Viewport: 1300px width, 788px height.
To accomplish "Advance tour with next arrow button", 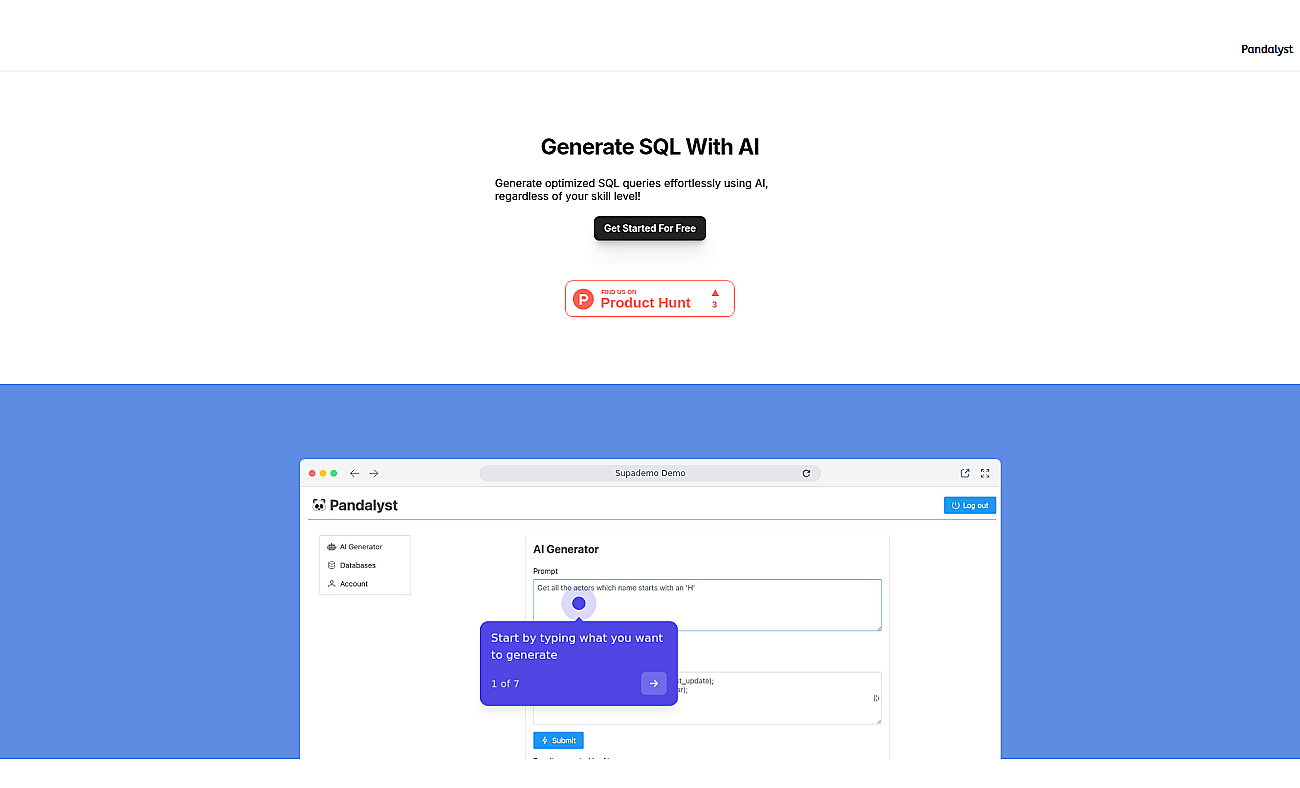I will pyautogui.click(x=654, y=683).
